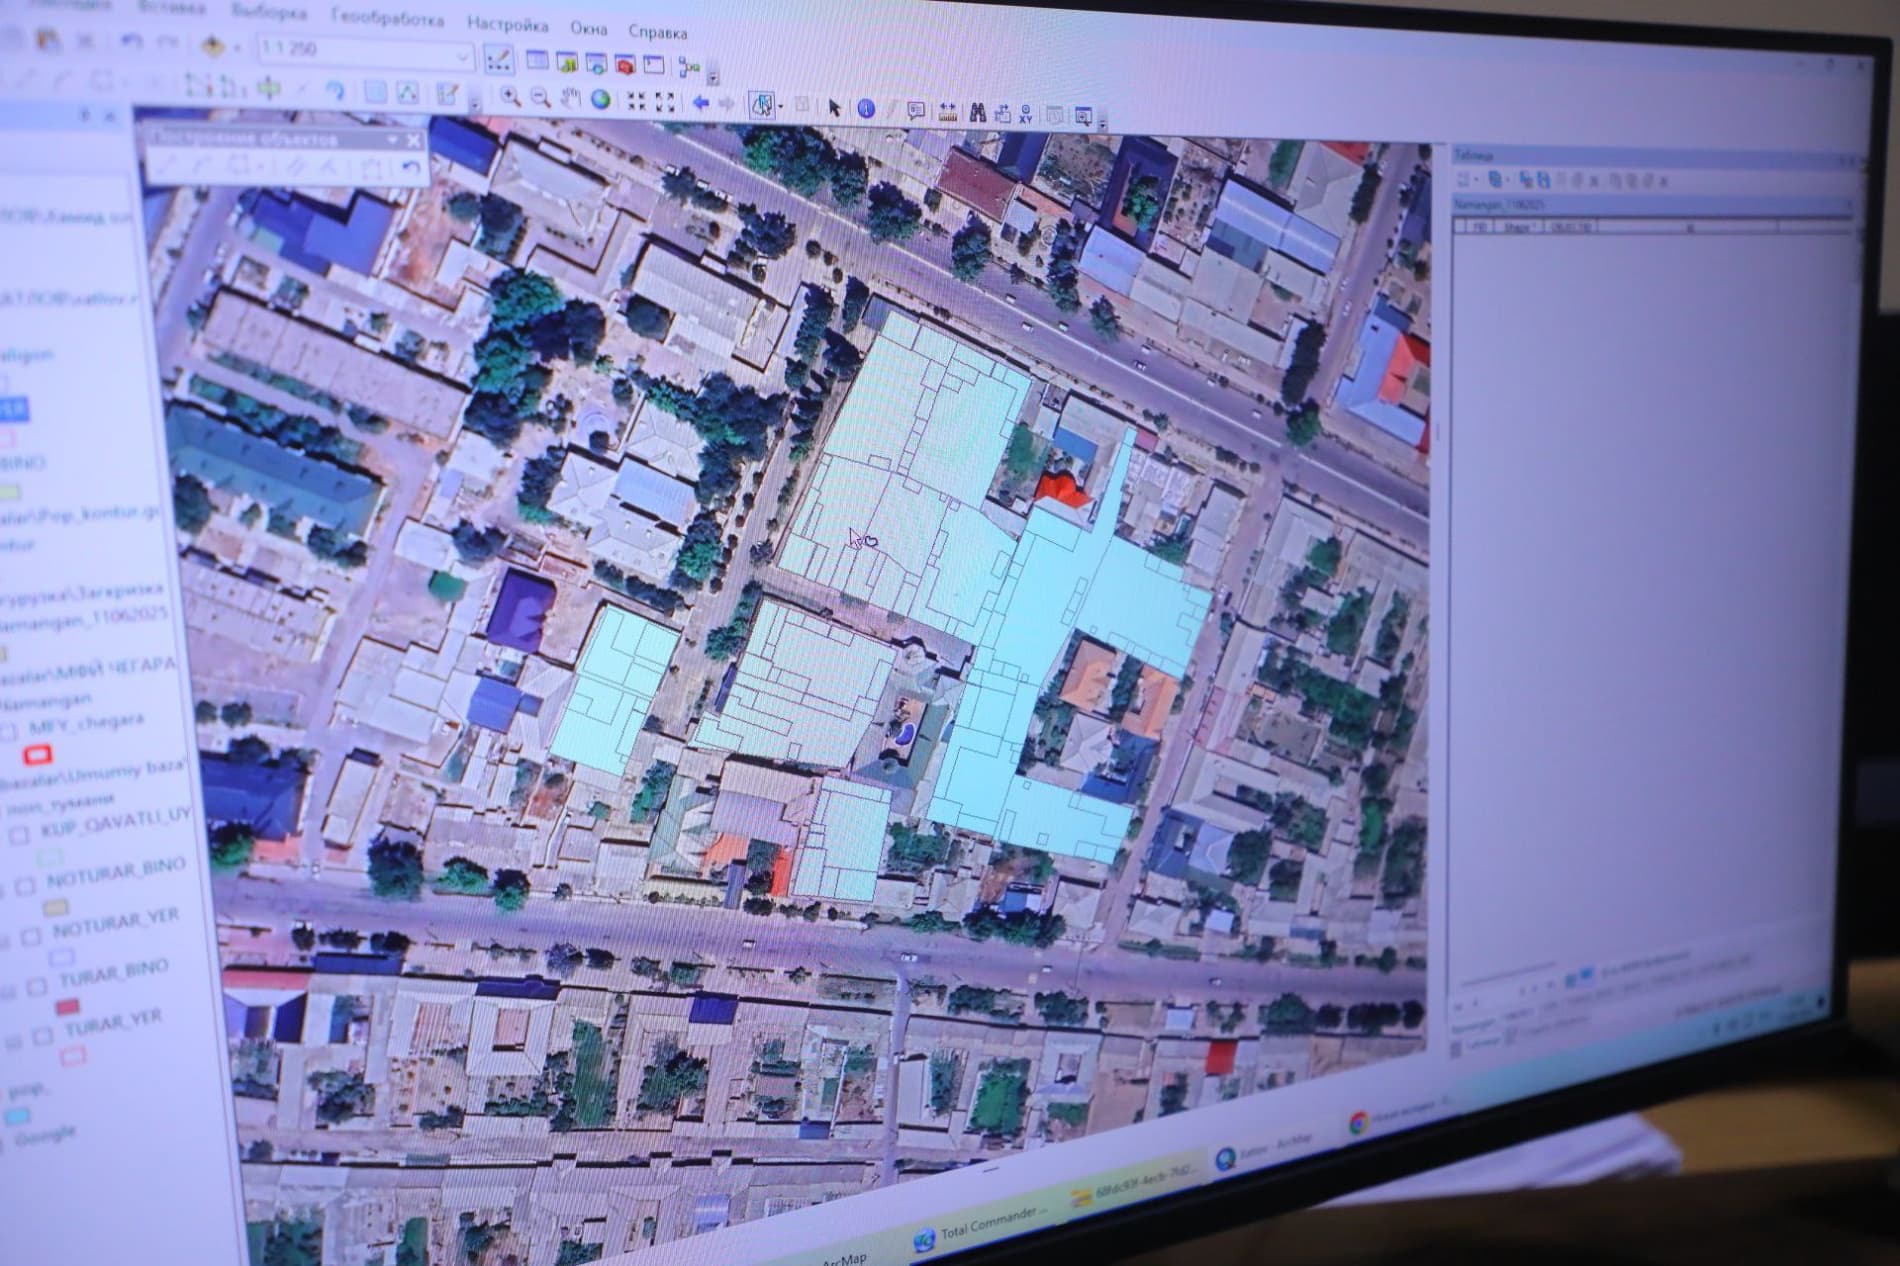Open the map scale dropdown
The width and height of the screenshot is (1900, 1266).
461,56
